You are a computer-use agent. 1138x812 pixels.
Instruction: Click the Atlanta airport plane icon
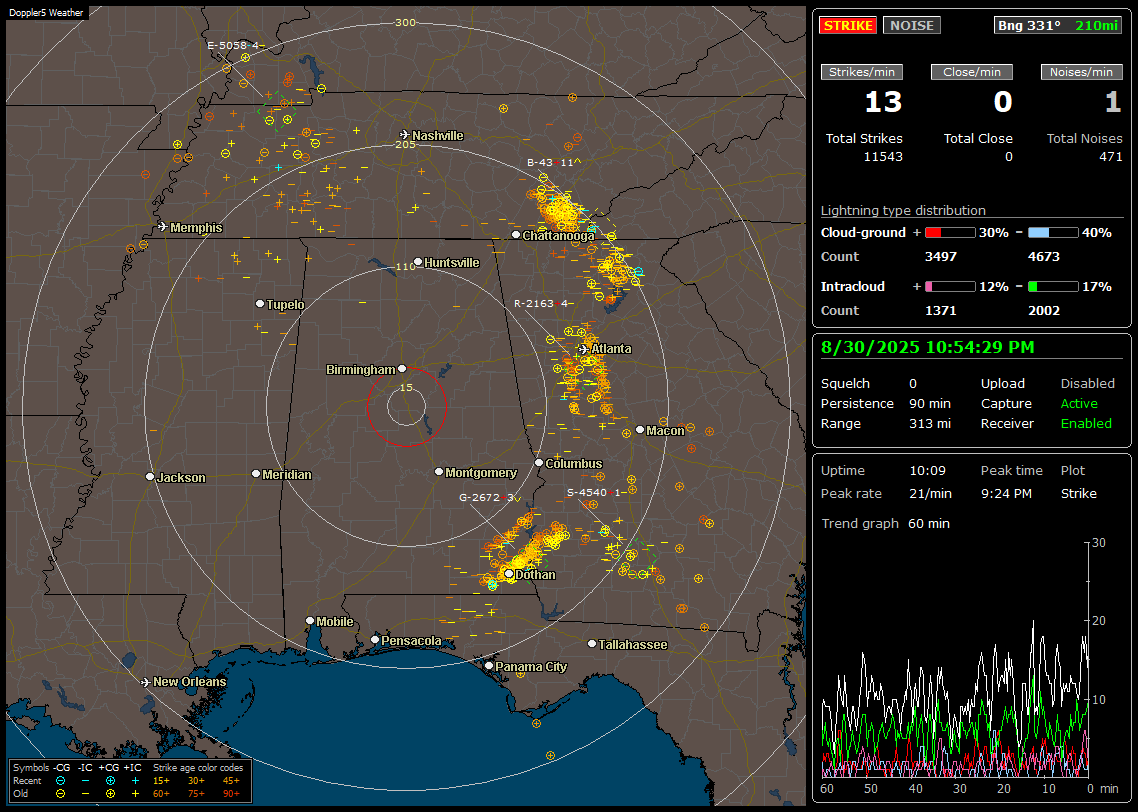coord(584,349)
